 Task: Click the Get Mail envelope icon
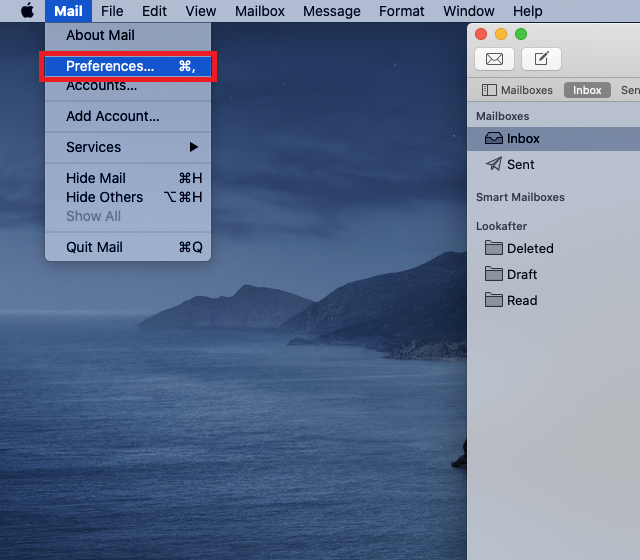coord(494,59)
